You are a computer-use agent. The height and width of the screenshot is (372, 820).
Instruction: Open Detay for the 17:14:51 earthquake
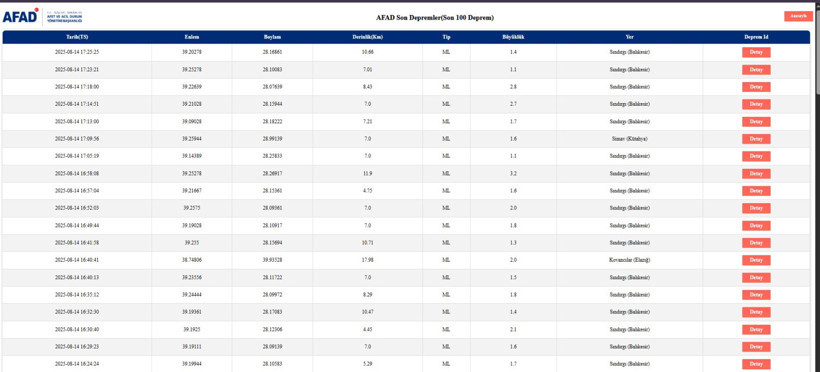click(x=756, y=104)
